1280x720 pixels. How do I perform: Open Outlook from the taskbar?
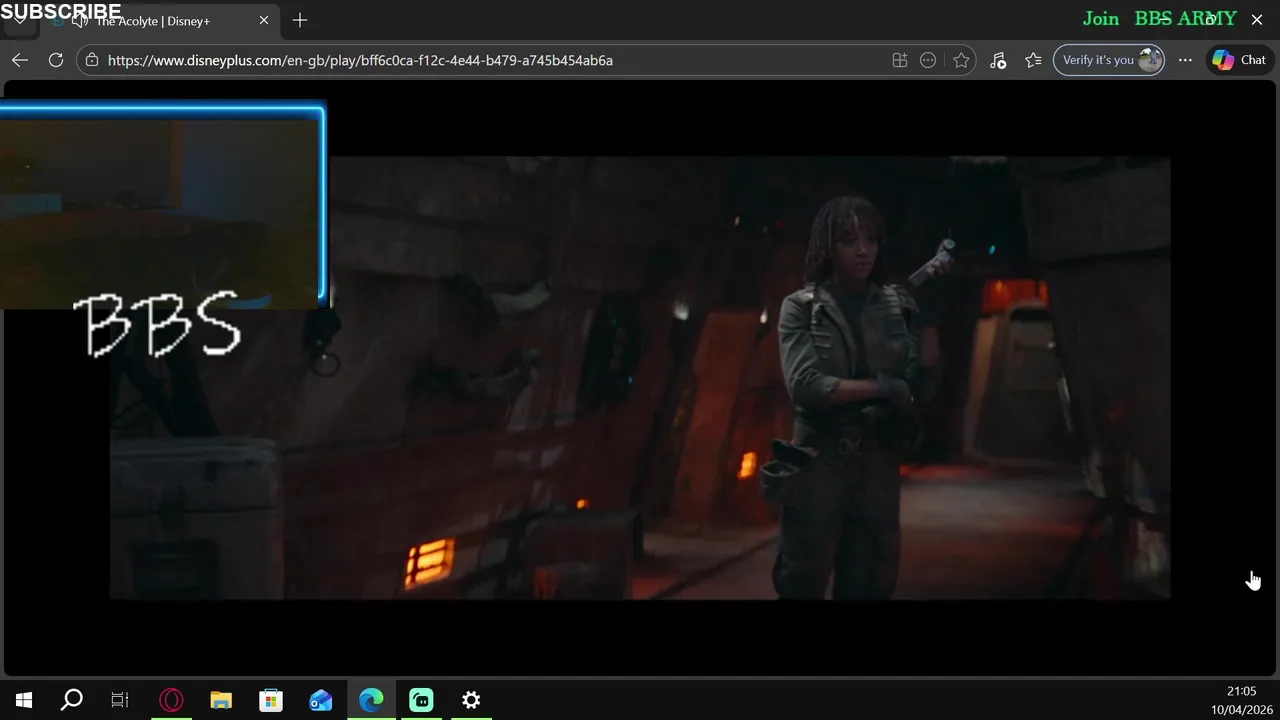(321, 700)
